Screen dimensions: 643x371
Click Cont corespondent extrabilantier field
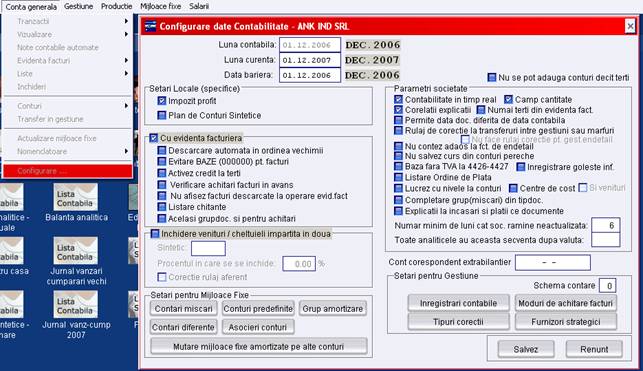pyautogui.click(x=553, y=262)
